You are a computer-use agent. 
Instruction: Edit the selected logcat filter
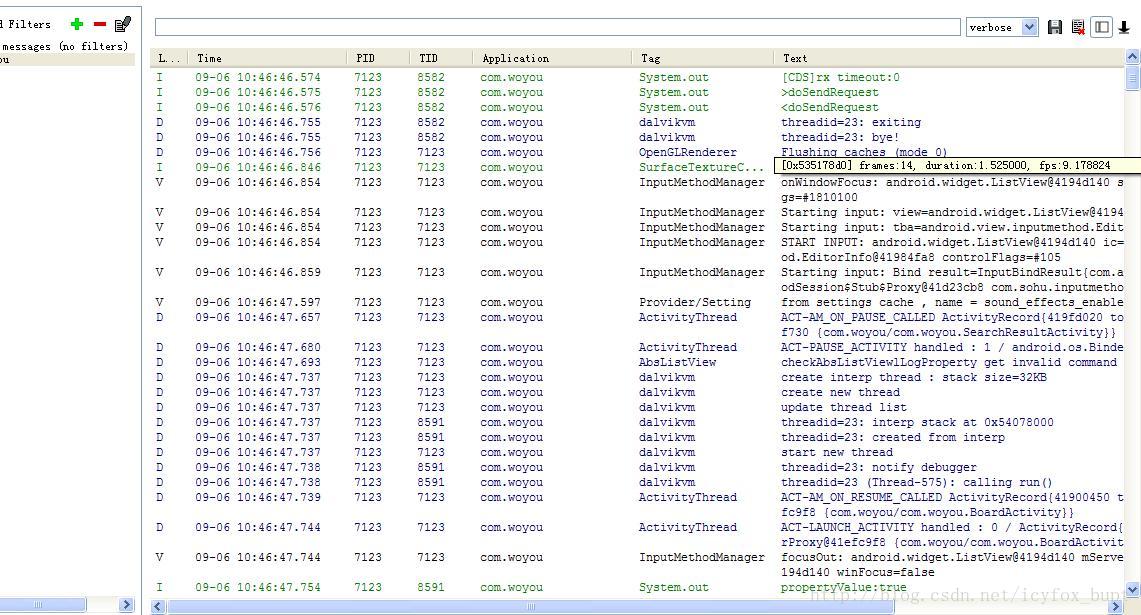pos(123,24)
